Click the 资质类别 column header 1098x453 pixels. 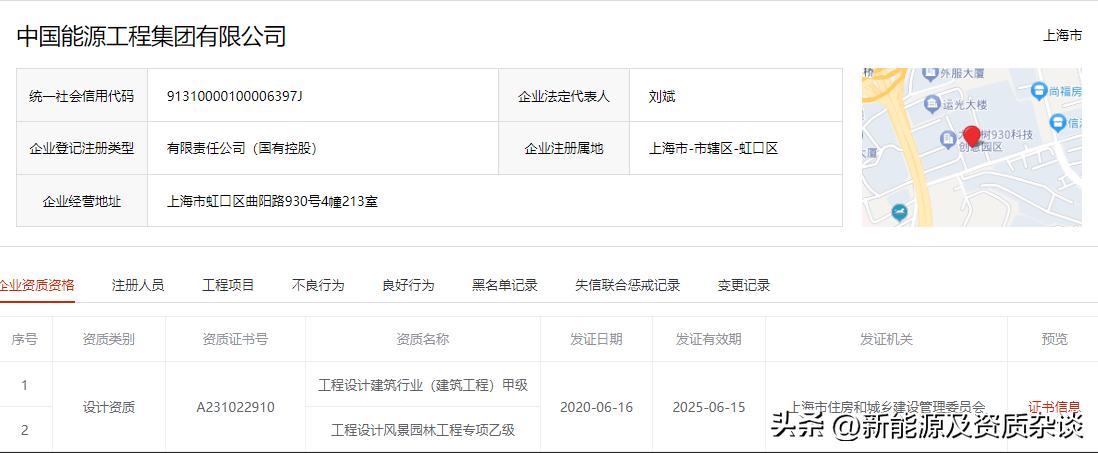coord(109,339)
